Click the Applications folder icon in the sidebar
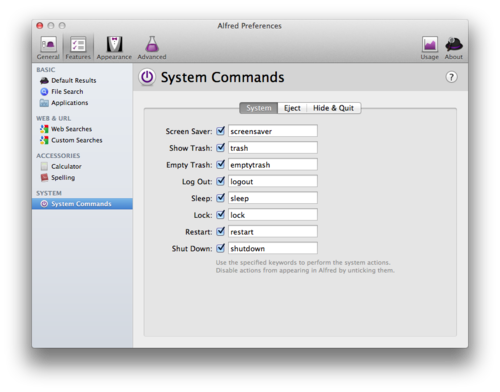 (x=44, y=103)
